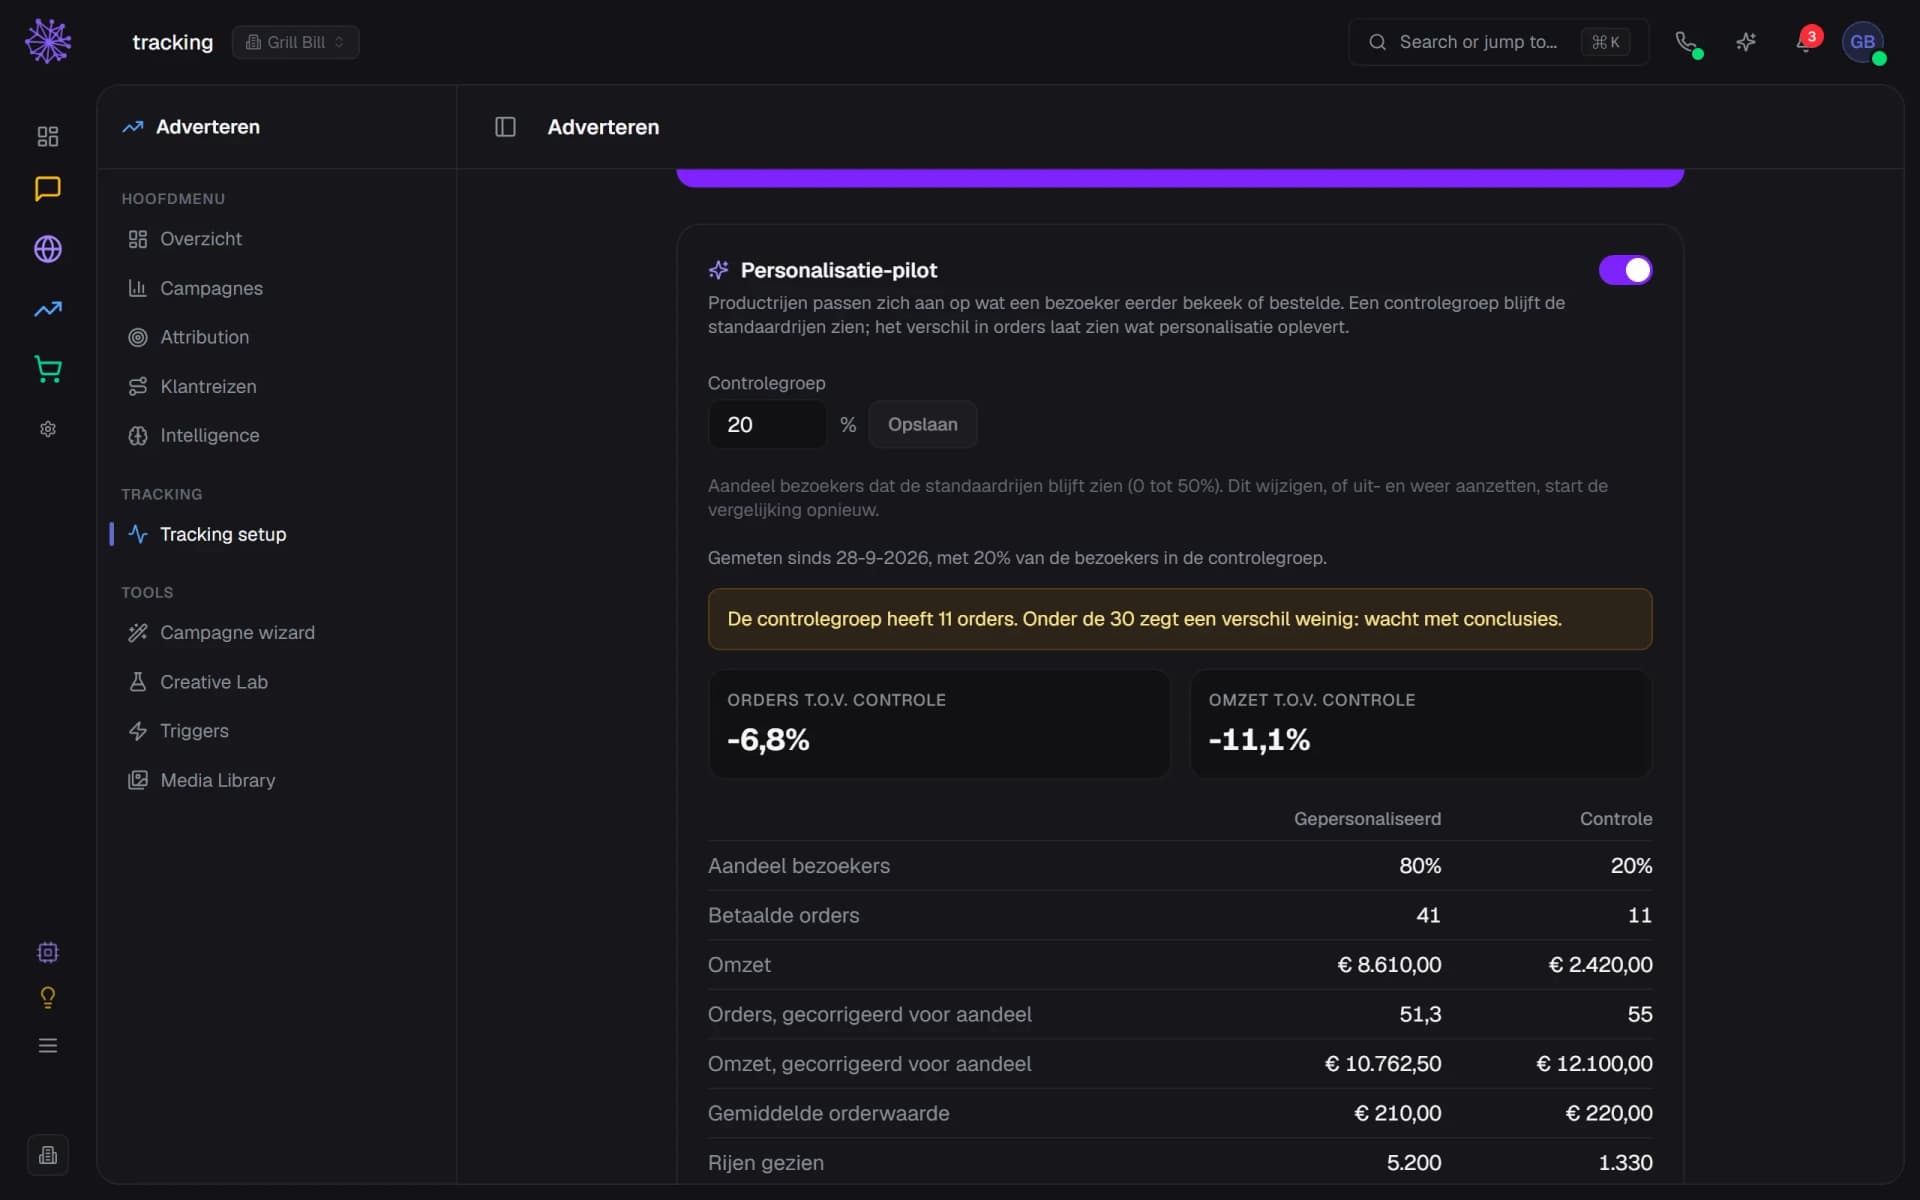This screenshot has height=1200, width=1920.
Task: Click the phone call icon in top bar
Action: coord(1686,42)
